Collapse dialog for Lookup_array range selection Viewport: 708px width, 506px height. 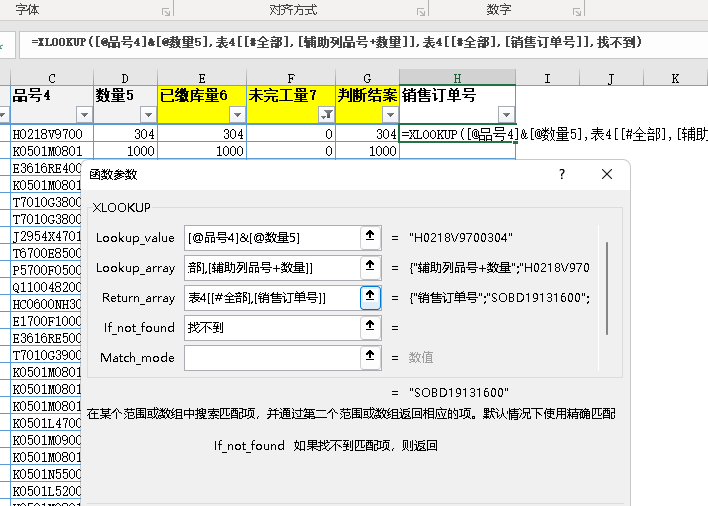[x=370, y=267]
